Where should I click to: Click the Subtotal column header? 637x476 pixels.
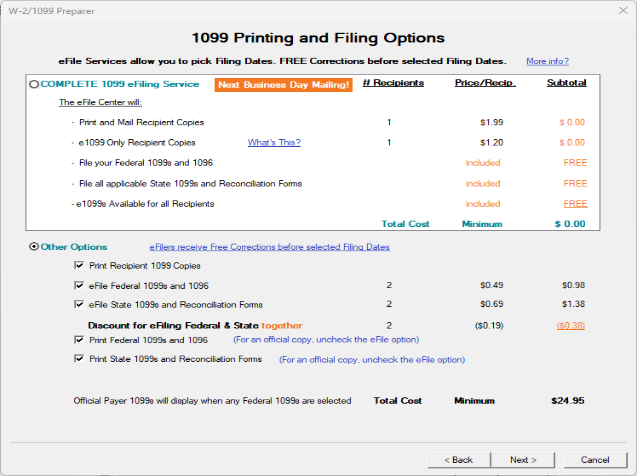click(567, 83)
